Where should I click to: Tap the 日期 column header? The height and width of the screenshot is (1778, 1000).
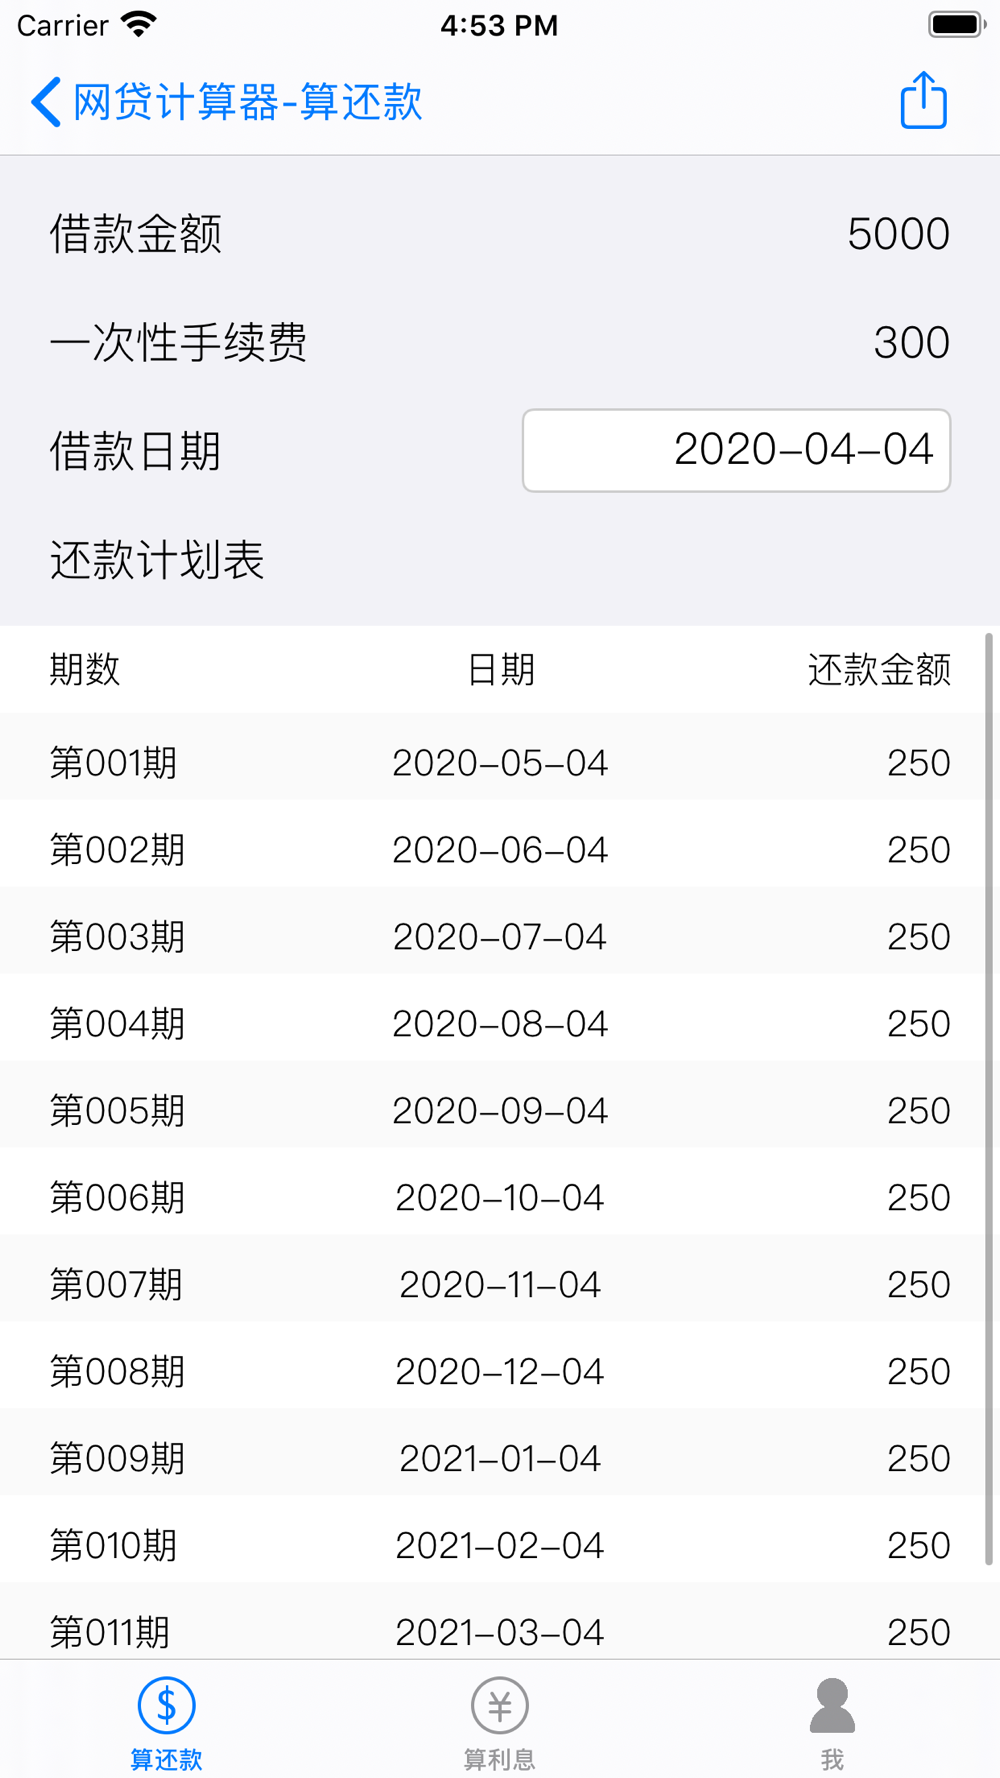coord(500,670)
